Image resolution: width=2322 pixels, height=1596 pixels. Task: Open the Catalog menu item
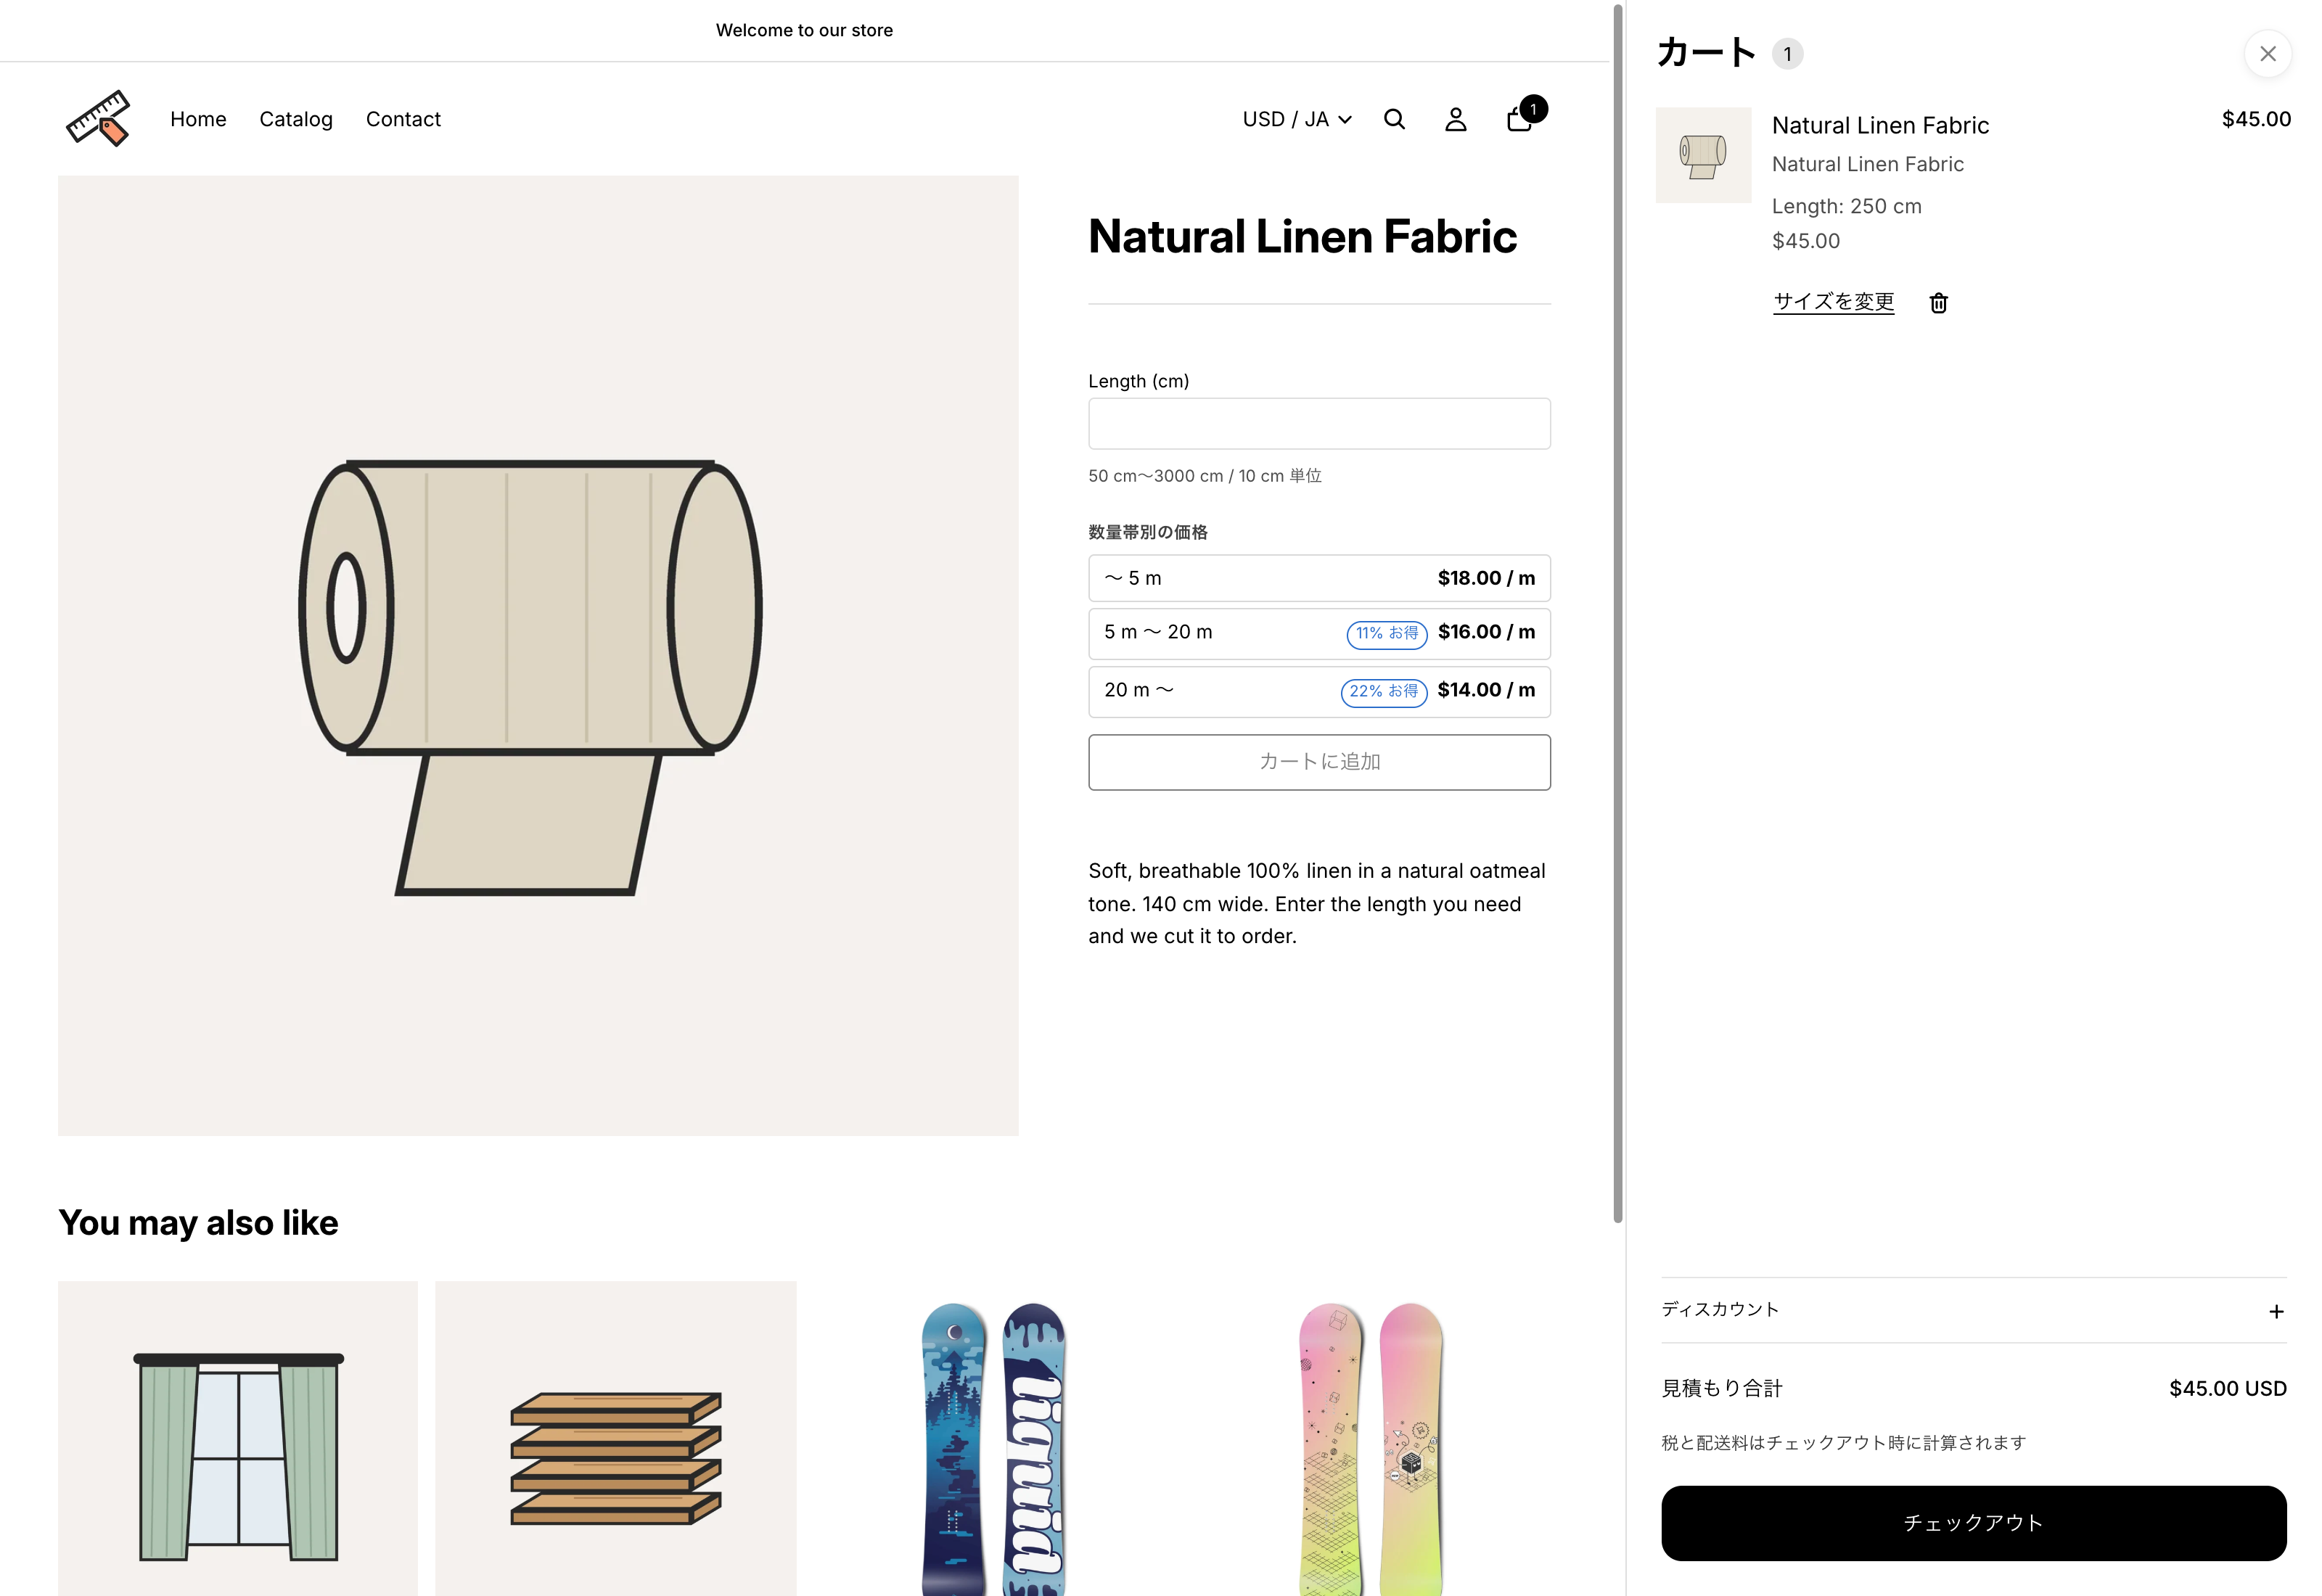pyautogui.click(x=296, y=119)
